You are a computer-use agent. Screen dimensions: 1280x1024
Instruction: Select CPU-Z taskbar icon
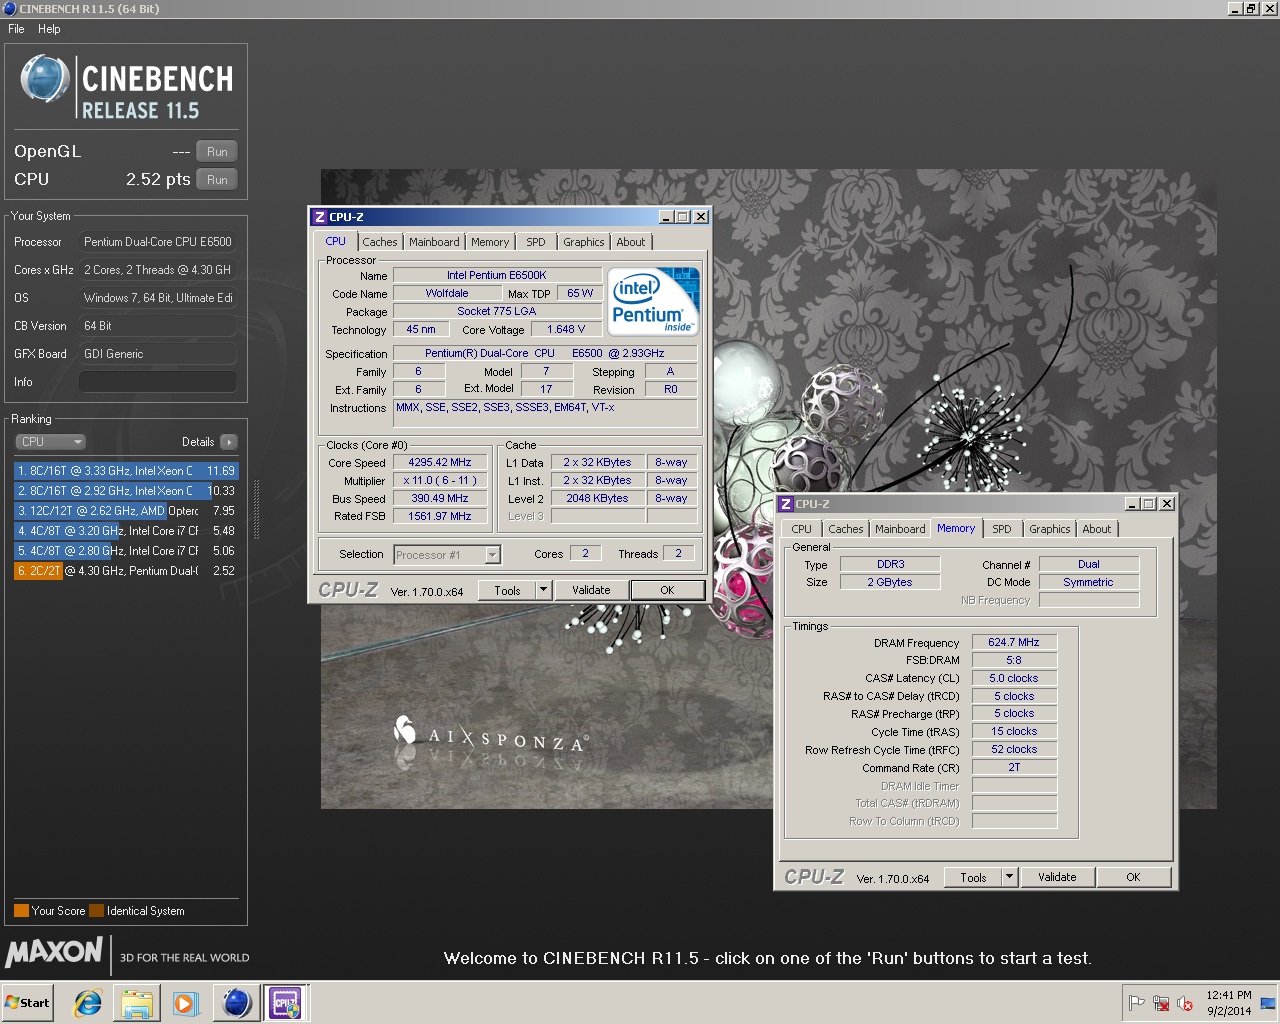(x=285, y=1003)
